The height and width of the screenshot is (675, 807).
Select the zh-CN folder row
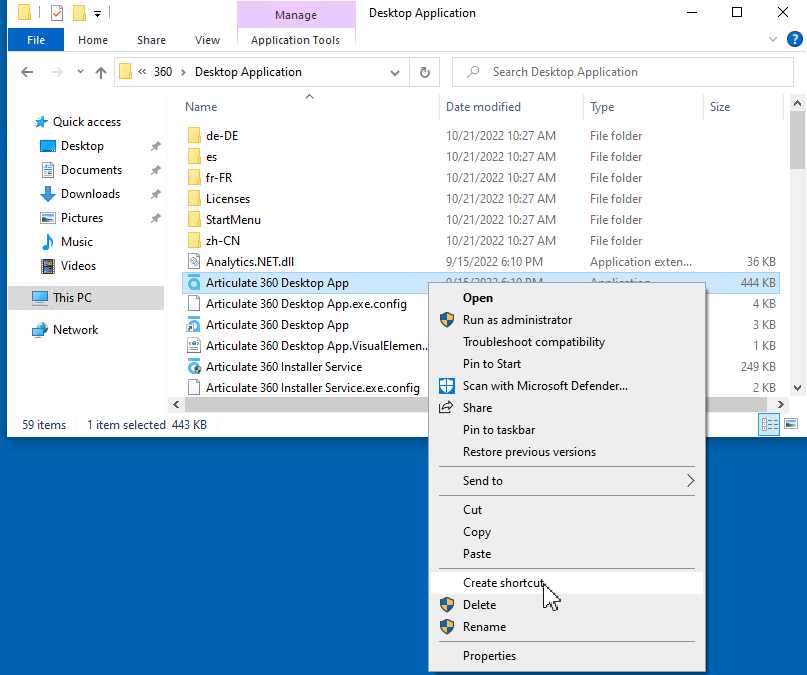[481, 241]
